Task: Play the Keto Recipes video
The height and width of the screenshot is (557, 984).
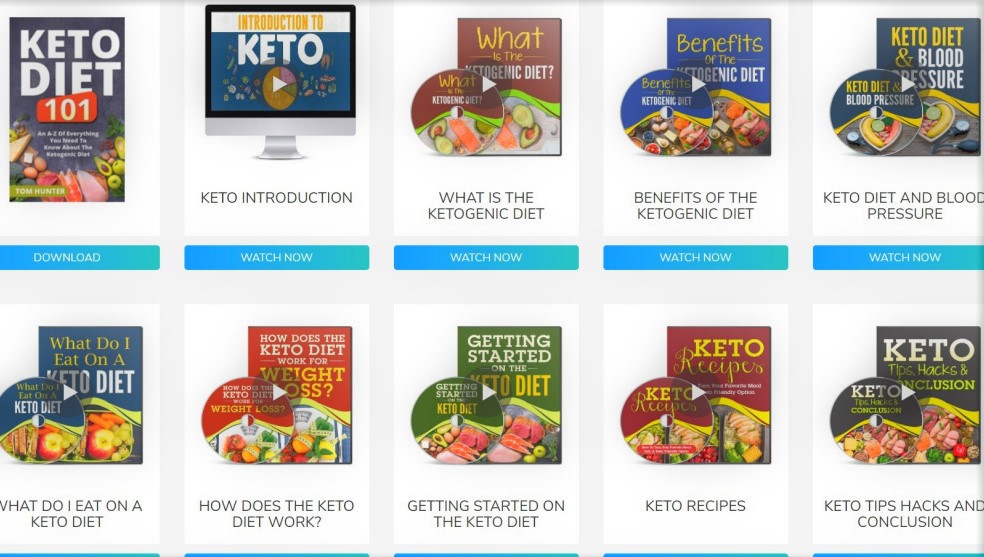Action: pyautogui.click(x=698, y=392)
